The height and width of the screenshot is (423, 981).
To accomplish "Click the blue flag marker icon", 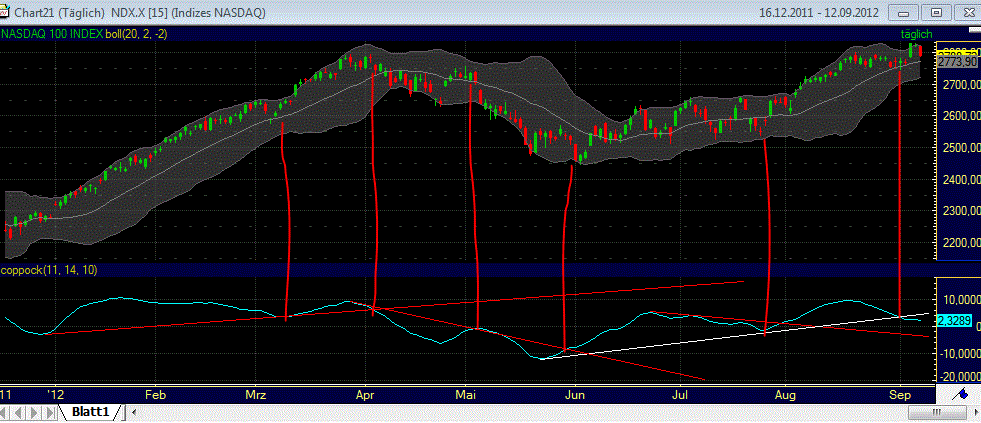I will pyautogui.click(x=958, y=392).
